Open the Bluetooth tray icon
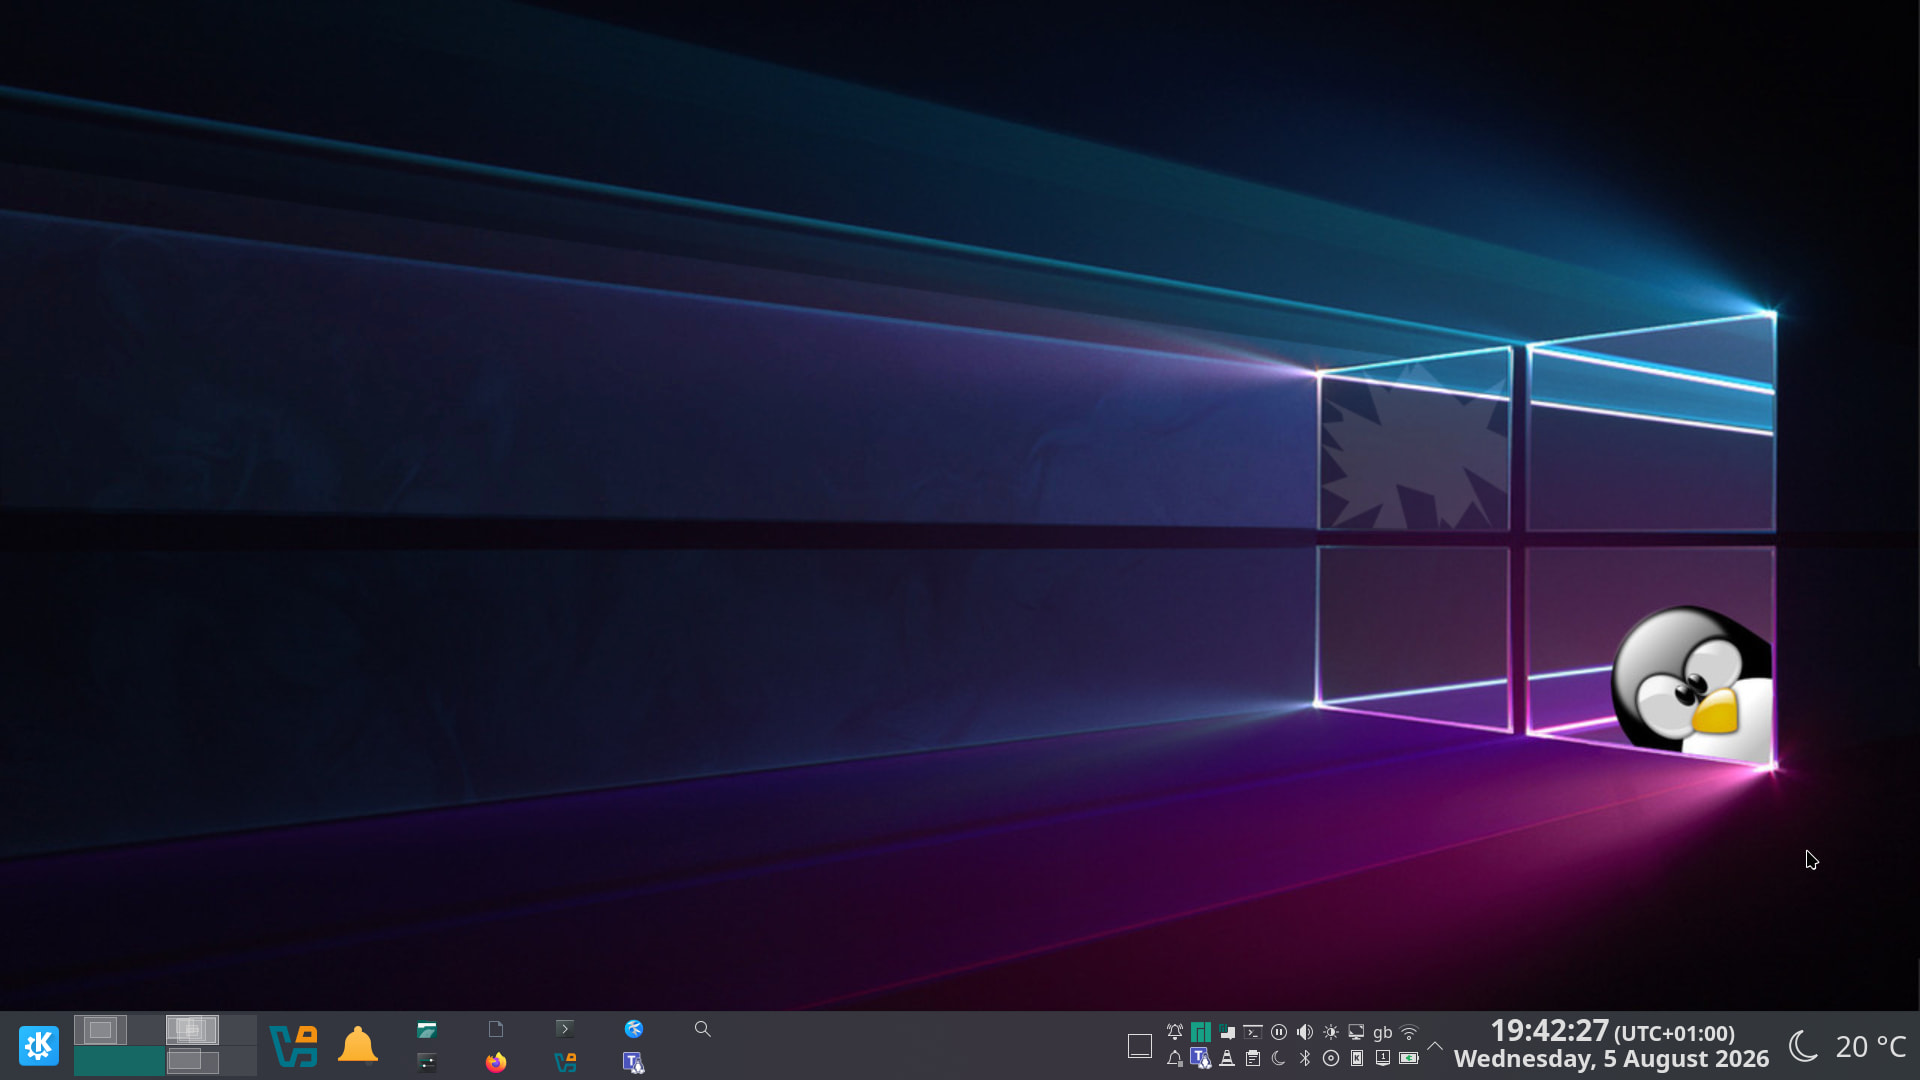This screenshot has height=1080, width=1920. [x=1305, y=1058]
